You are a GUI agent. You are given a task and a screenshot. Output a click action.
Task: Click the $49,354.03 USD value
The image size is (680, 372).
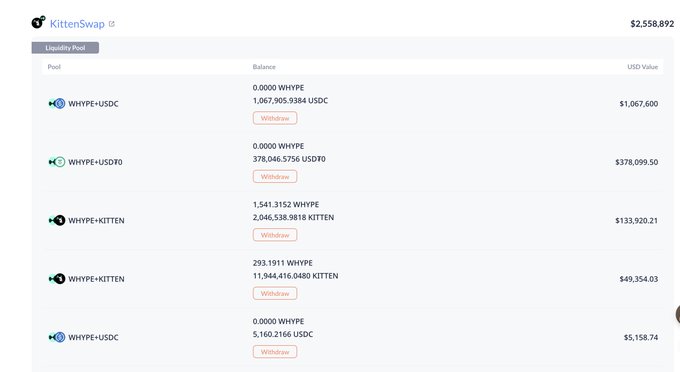[638, 279]
